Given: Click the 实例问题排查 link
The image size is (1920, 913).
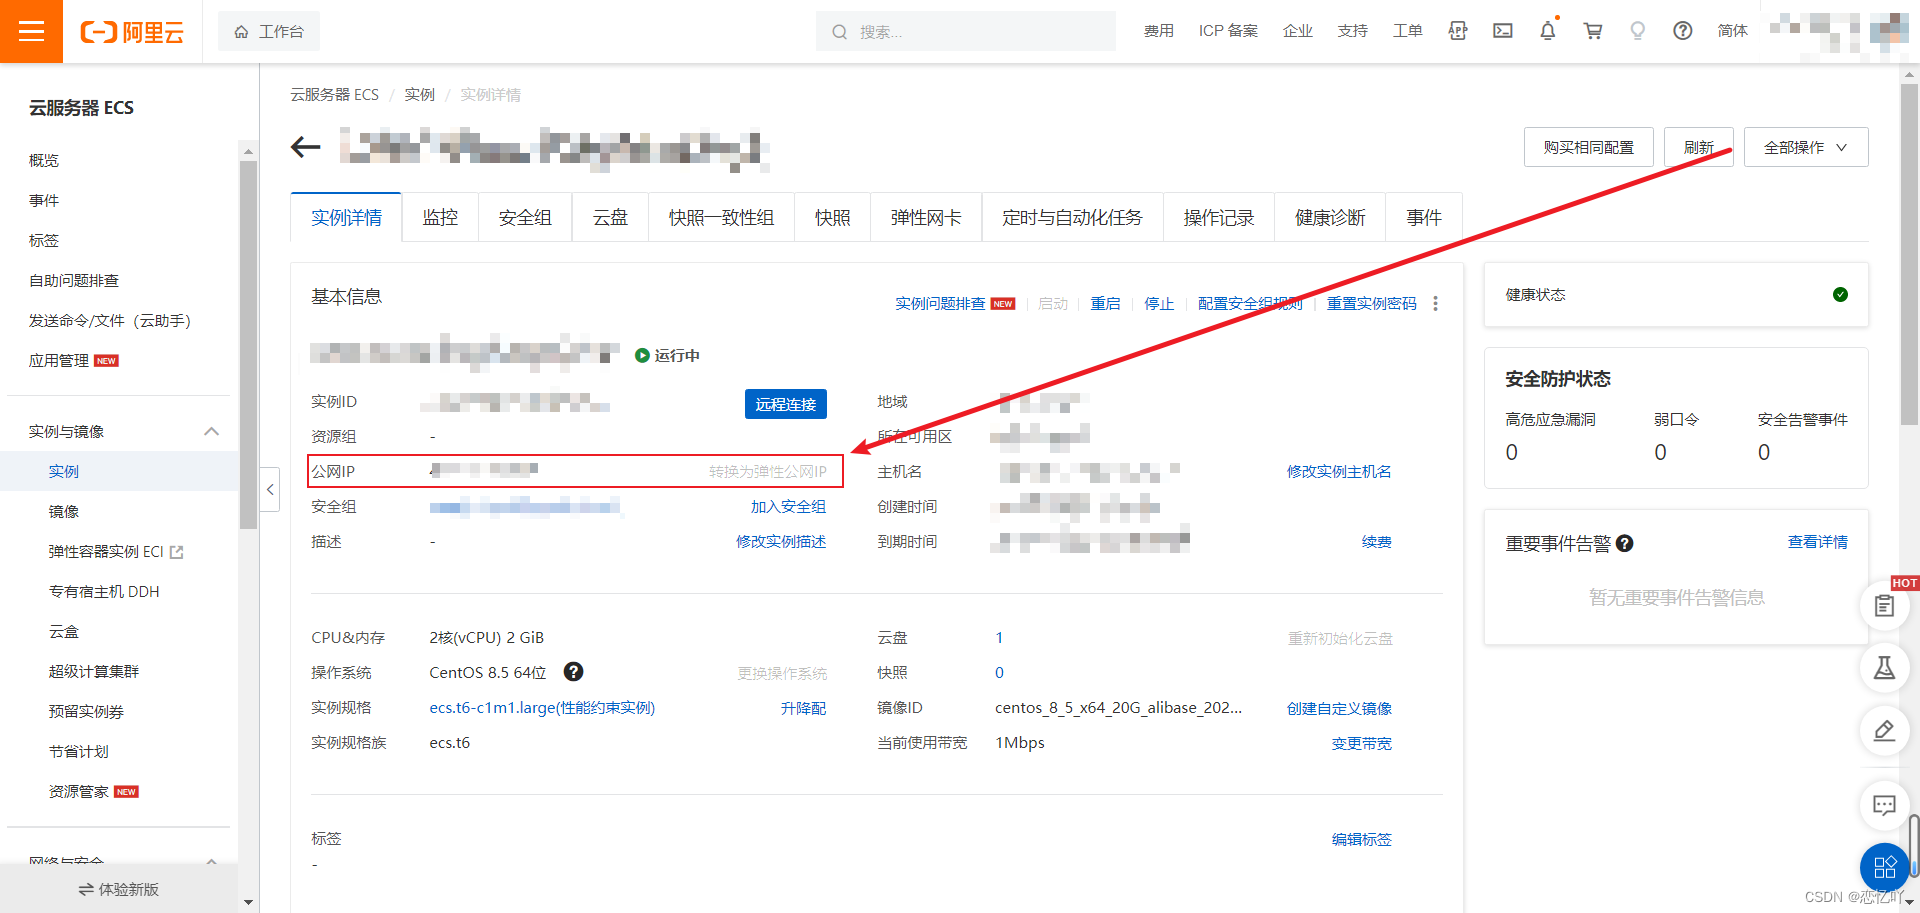Looking at the screenshot, I should coord(940,303).
